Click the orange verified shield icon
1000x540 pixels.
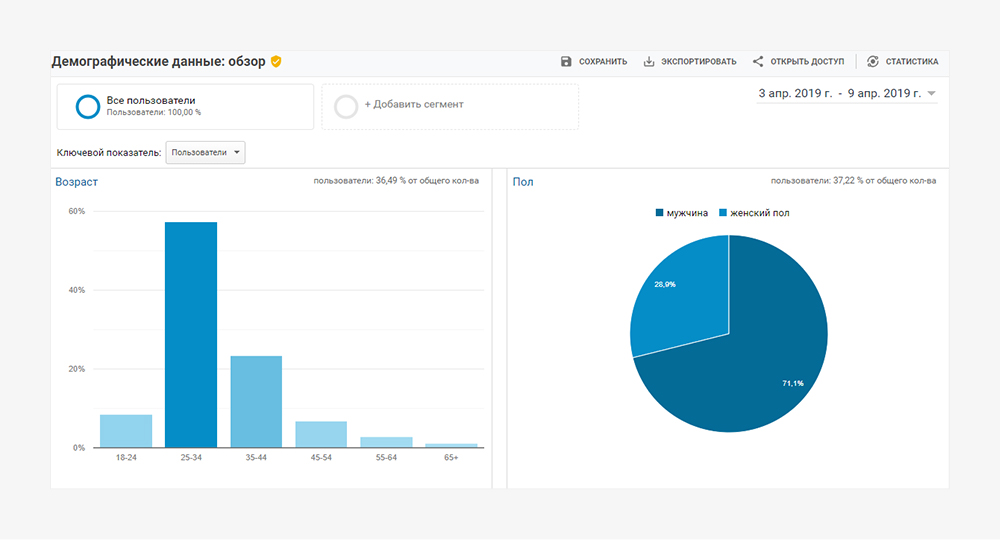coord(276,62)
